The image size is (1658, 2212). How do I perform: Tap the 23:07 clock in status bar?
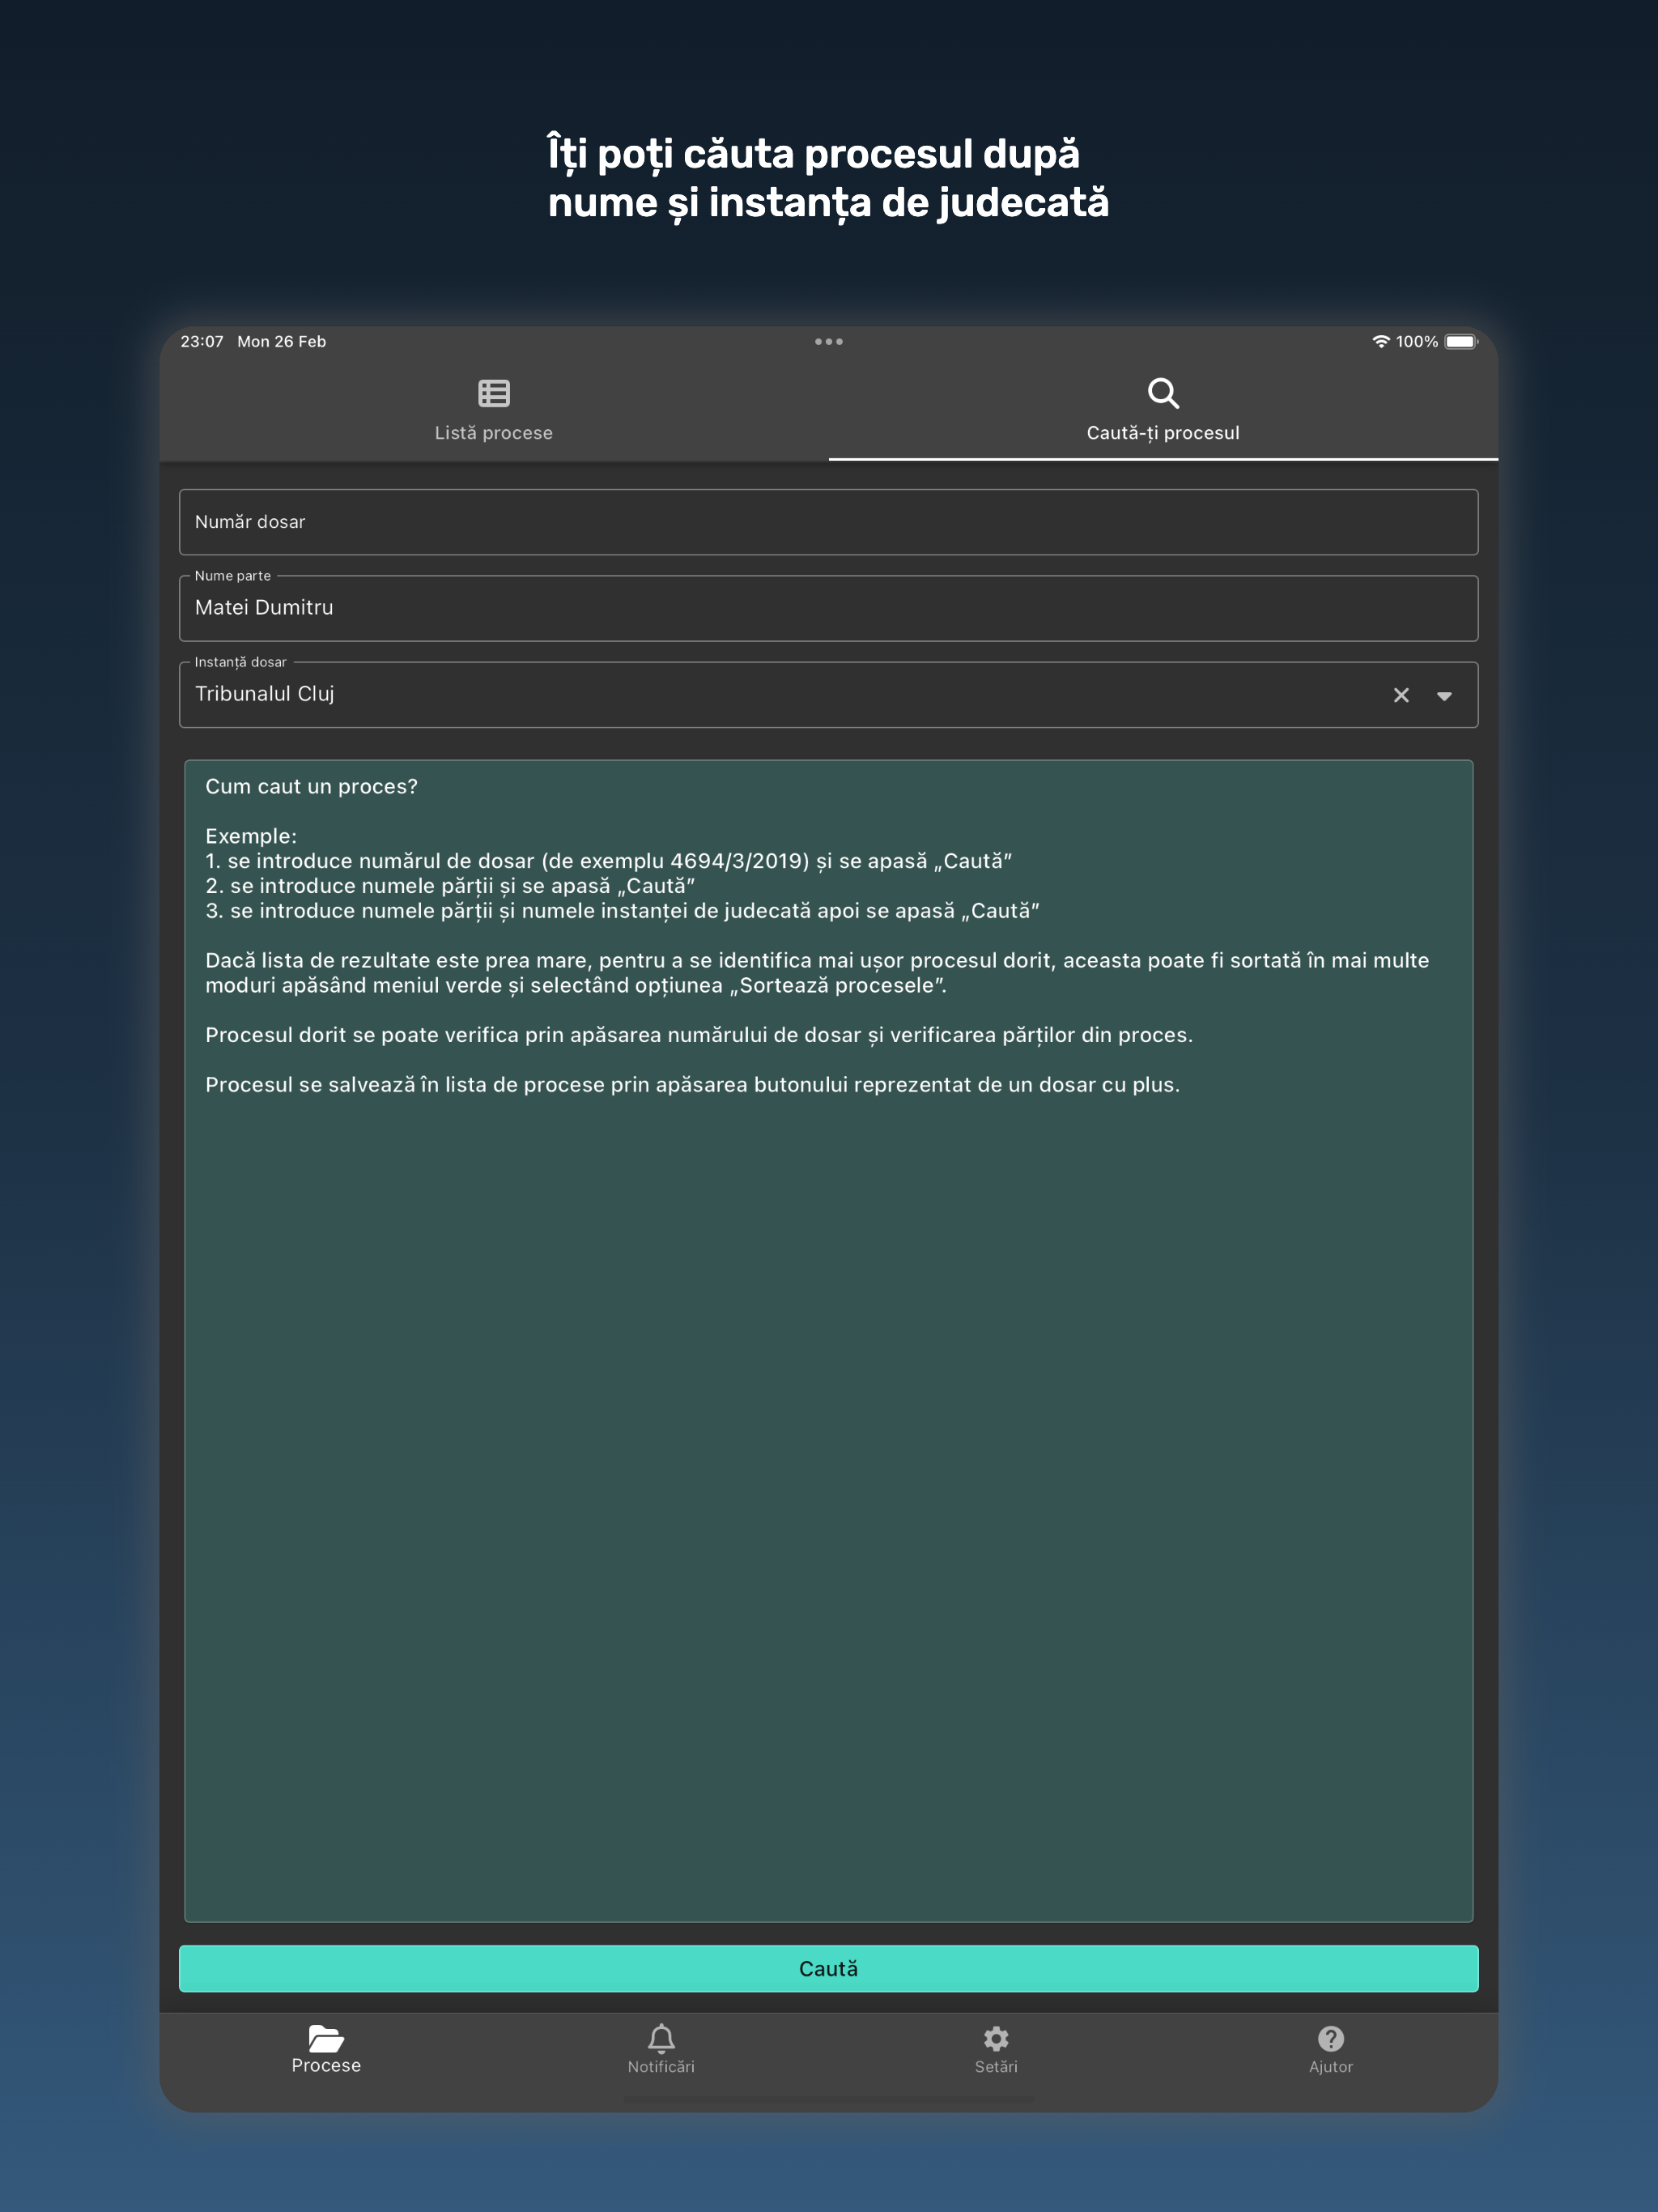tap(202, 341)
